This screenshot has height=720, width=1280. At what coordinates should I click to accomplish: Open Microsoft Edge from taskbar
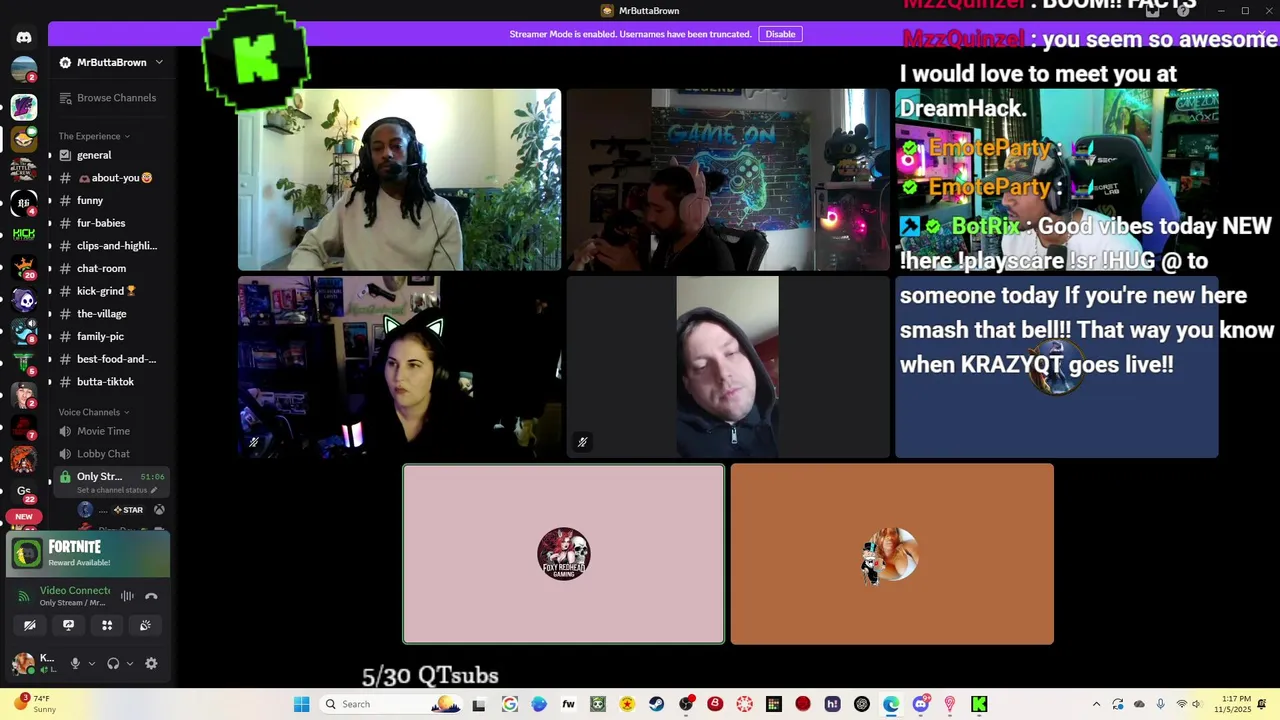[x=891, y=704]
